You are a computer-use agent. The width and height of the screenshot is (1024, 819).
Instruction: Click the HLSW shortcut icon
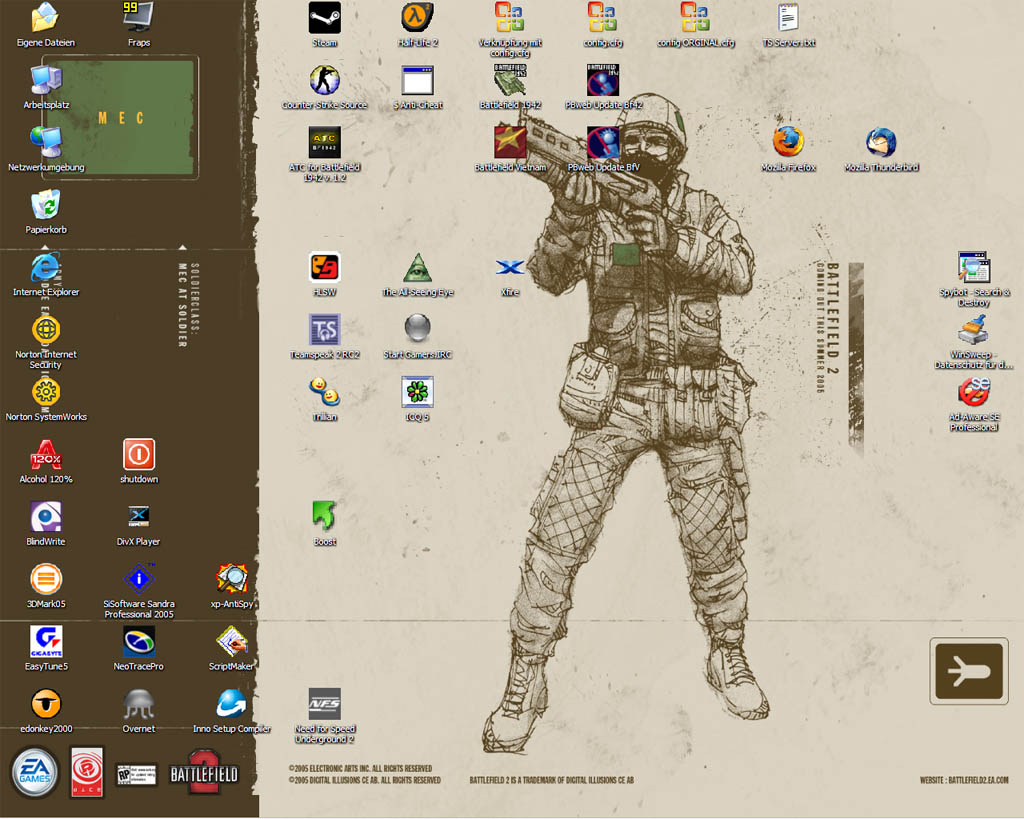coord(325,267)
